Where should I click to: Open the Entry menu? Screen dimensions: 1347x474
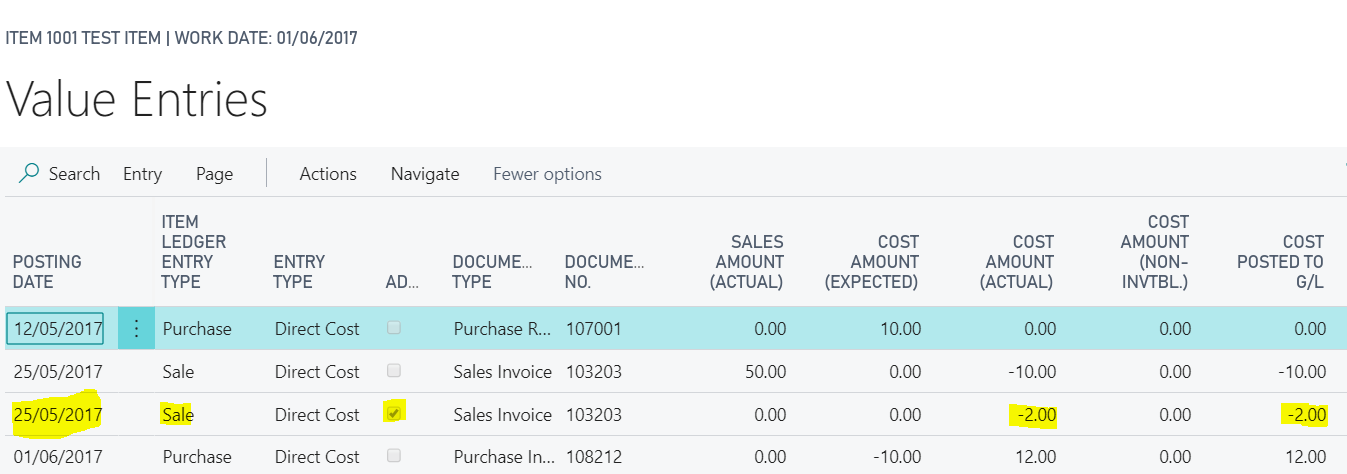(142, 174)
